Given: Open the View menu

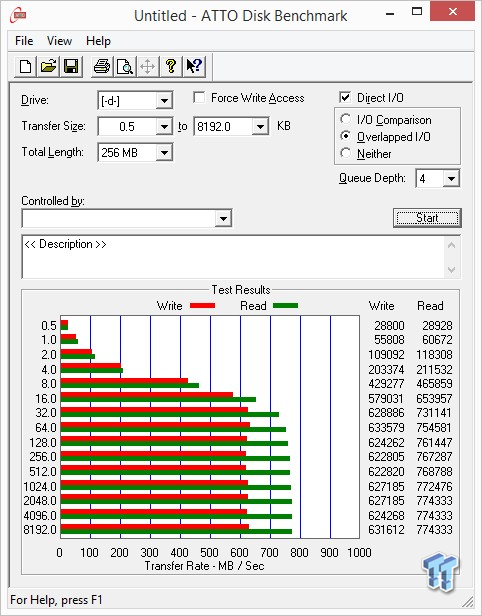Looking at the screenshot, I should [x=59, y=41].
